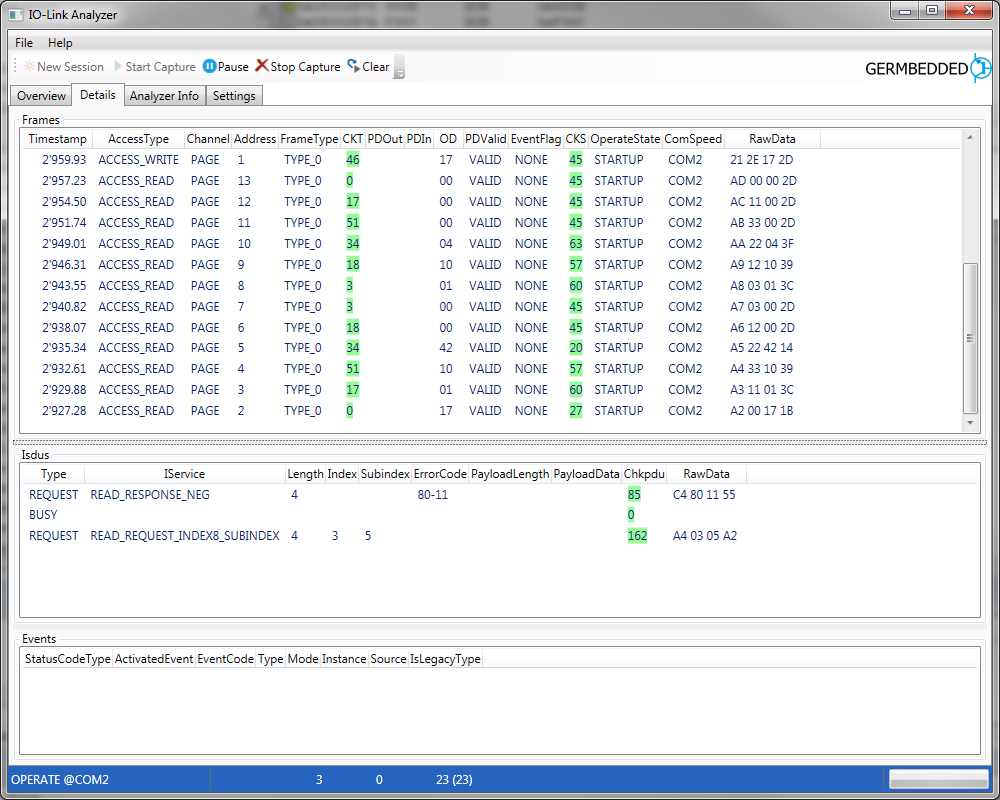This screenshot has height=800, width=1000.
Task: Click the red X Stop Capture icon
Action: pos(262,66)
